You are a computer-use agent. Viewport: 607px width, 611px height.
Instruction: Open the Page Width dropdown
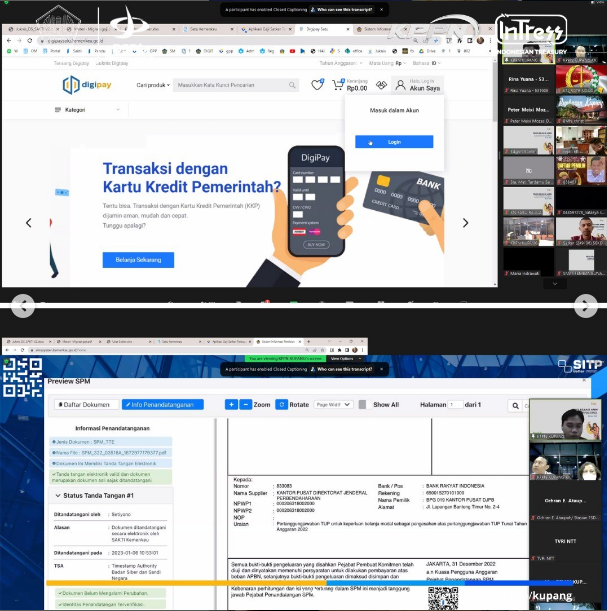pyautogui.click(x=335, y=405)
